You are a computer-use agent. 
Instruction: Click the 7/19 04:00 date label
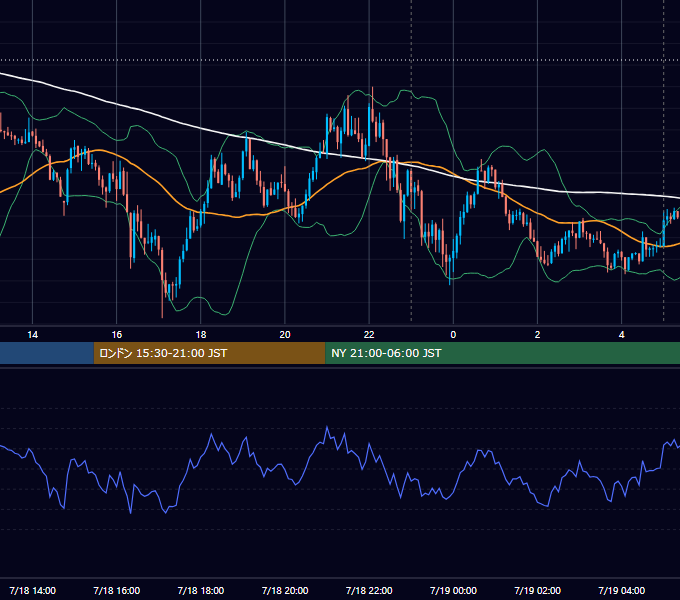pyautogui.click(x=621, y=590)
